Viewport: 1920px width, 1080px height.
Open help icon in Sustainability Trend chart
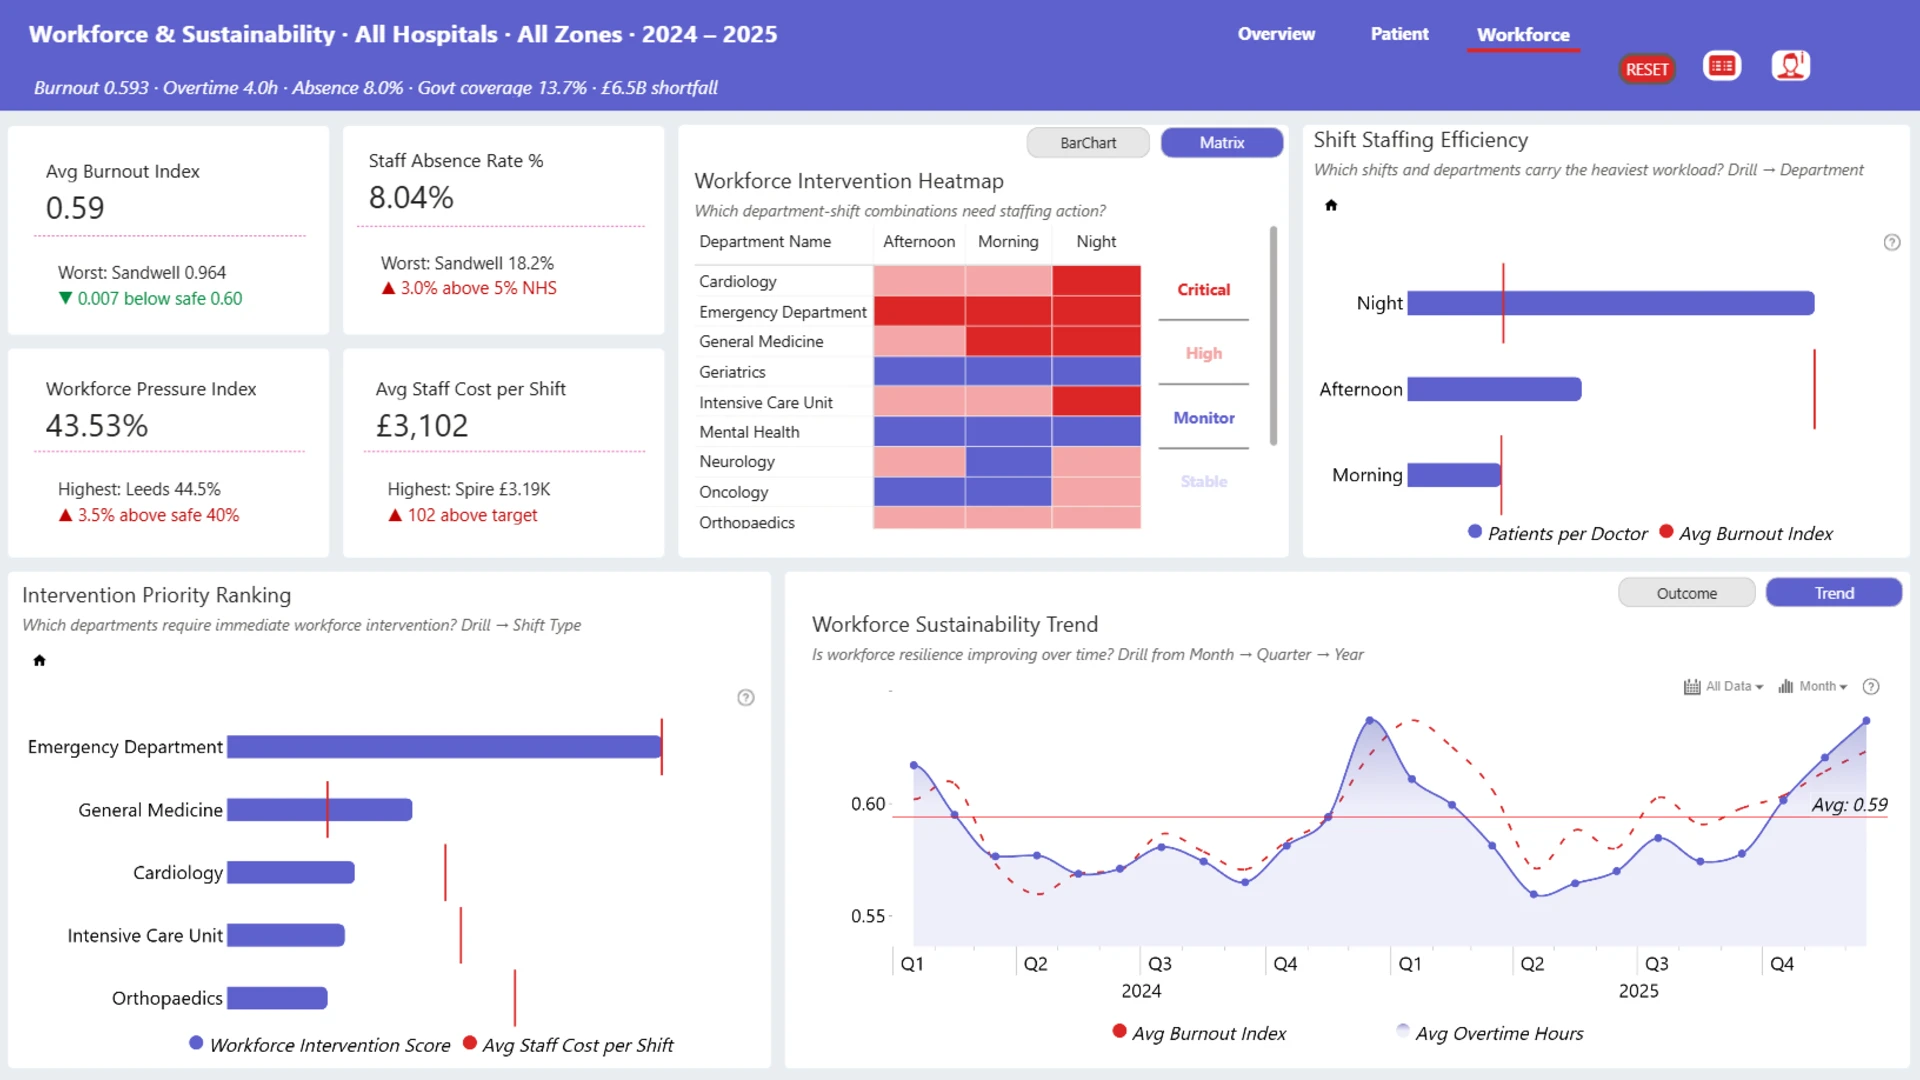tap(1871, 686)
